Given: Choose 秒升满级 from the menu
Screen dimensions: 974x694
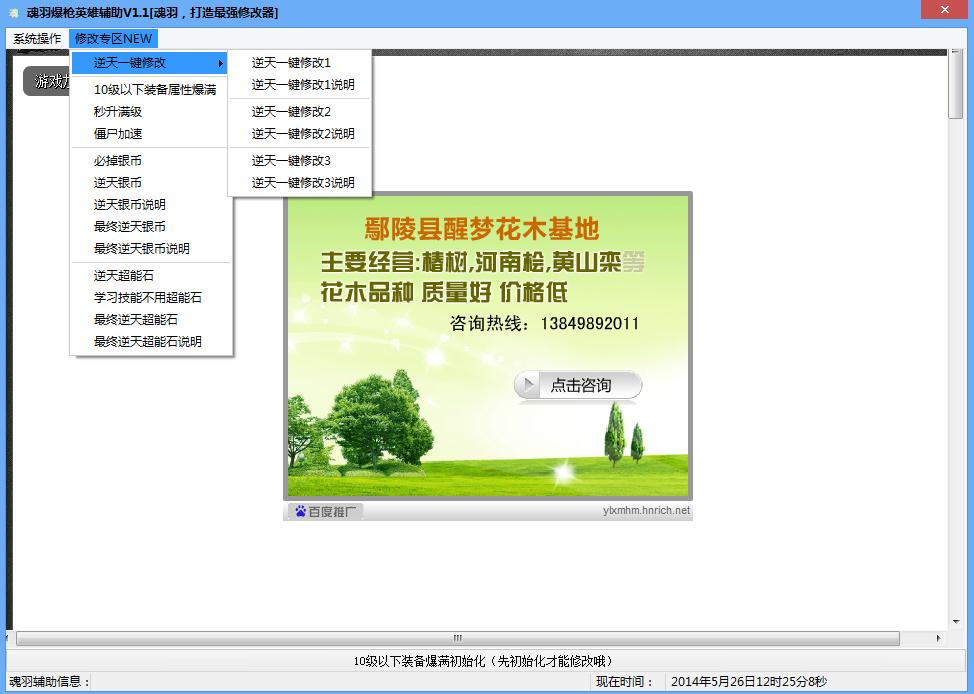Looking at the screenshot, I should pos(118,112).
